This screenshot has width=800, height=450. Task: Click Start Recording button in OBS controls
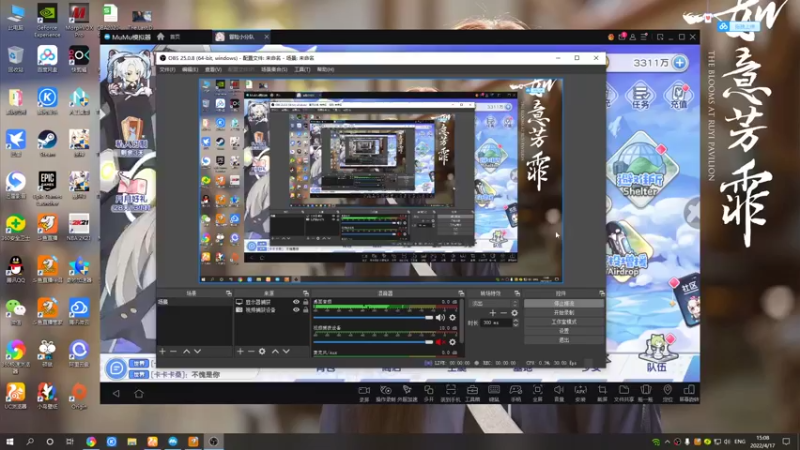coord(564,313)
